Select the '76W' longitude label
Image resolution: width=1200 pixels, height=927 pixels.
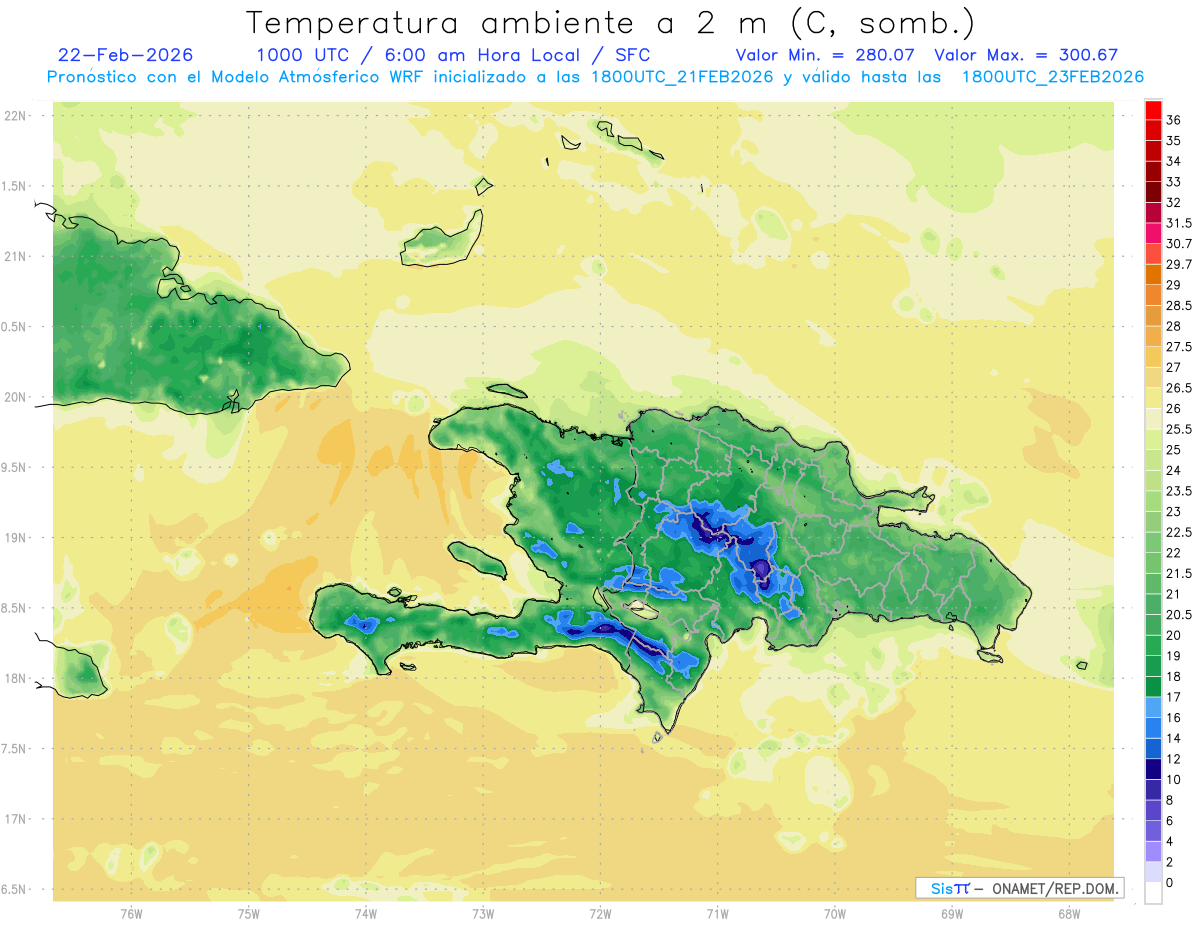coord(131,914)
